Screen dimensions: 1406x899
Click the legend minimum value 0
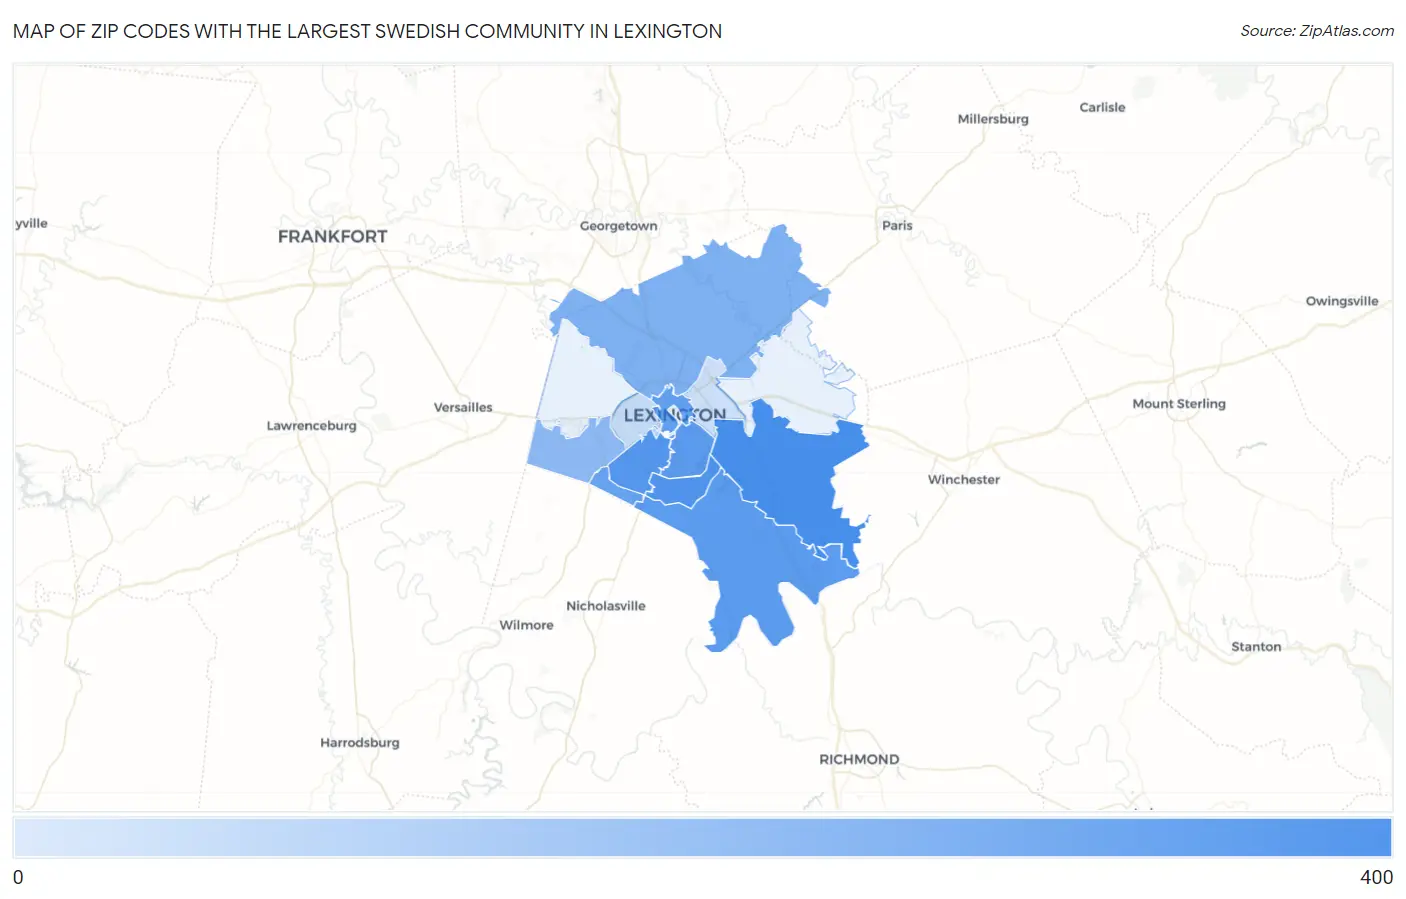pos(18,877)
